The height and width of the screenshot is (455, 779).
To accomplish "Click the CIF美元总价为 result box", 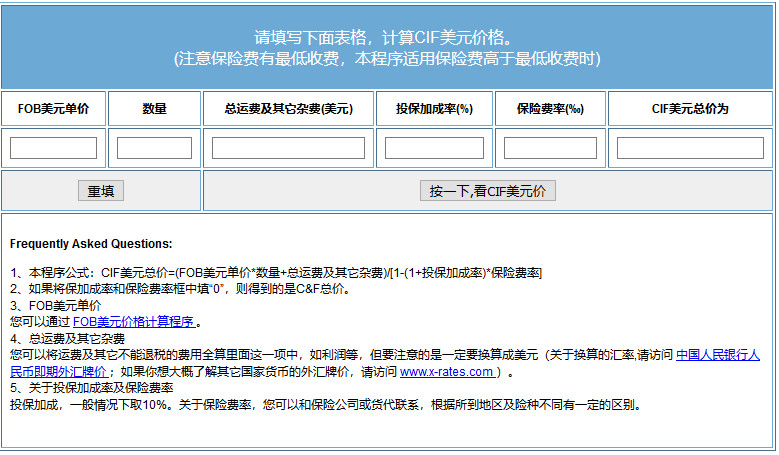I will click(690, 148).
